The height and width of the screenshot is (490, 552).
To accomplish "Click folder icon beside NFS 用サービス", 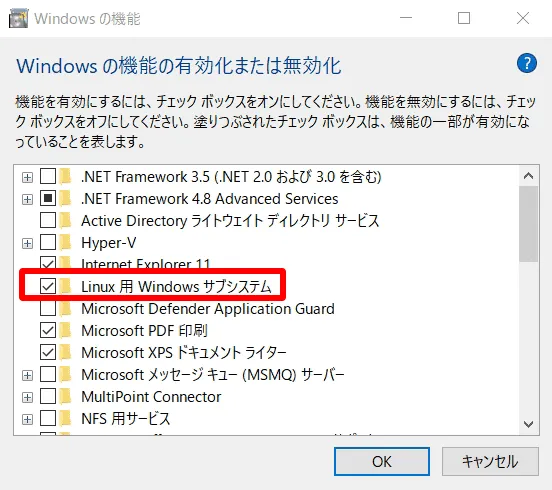I will point(66,419).
